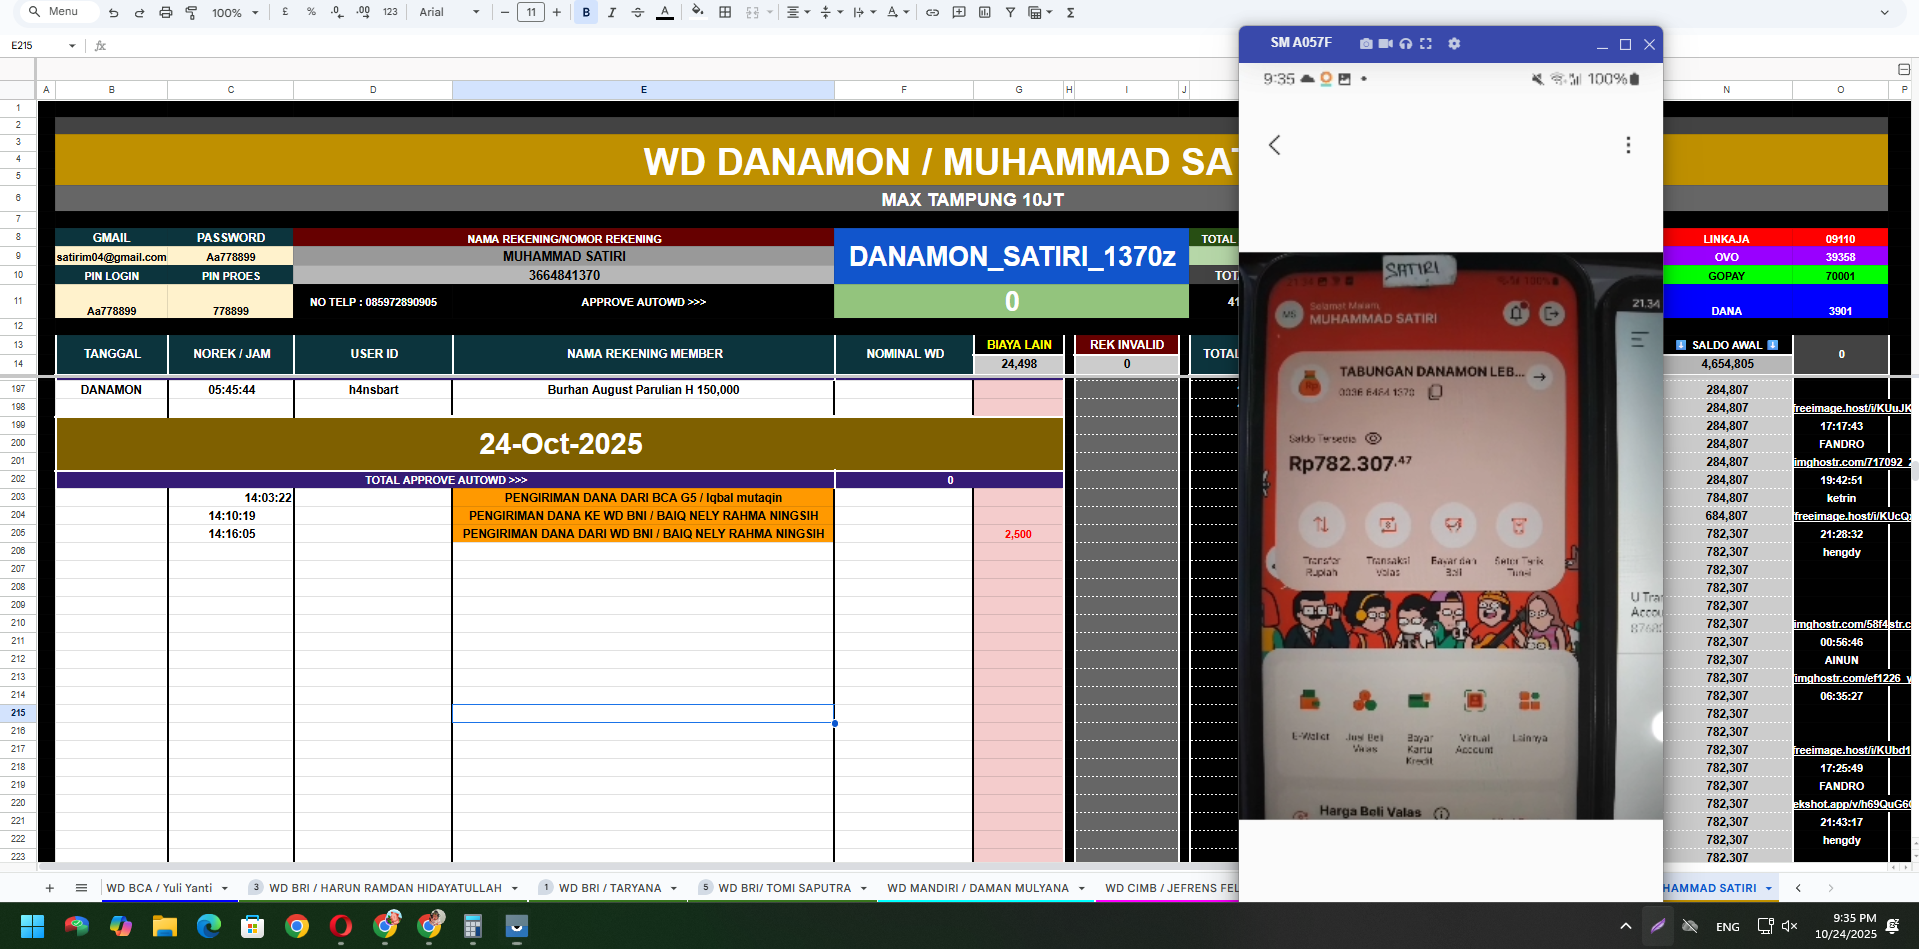The image size is (1919, 949).
Task: Insert a chart
Action: (984, 12)
